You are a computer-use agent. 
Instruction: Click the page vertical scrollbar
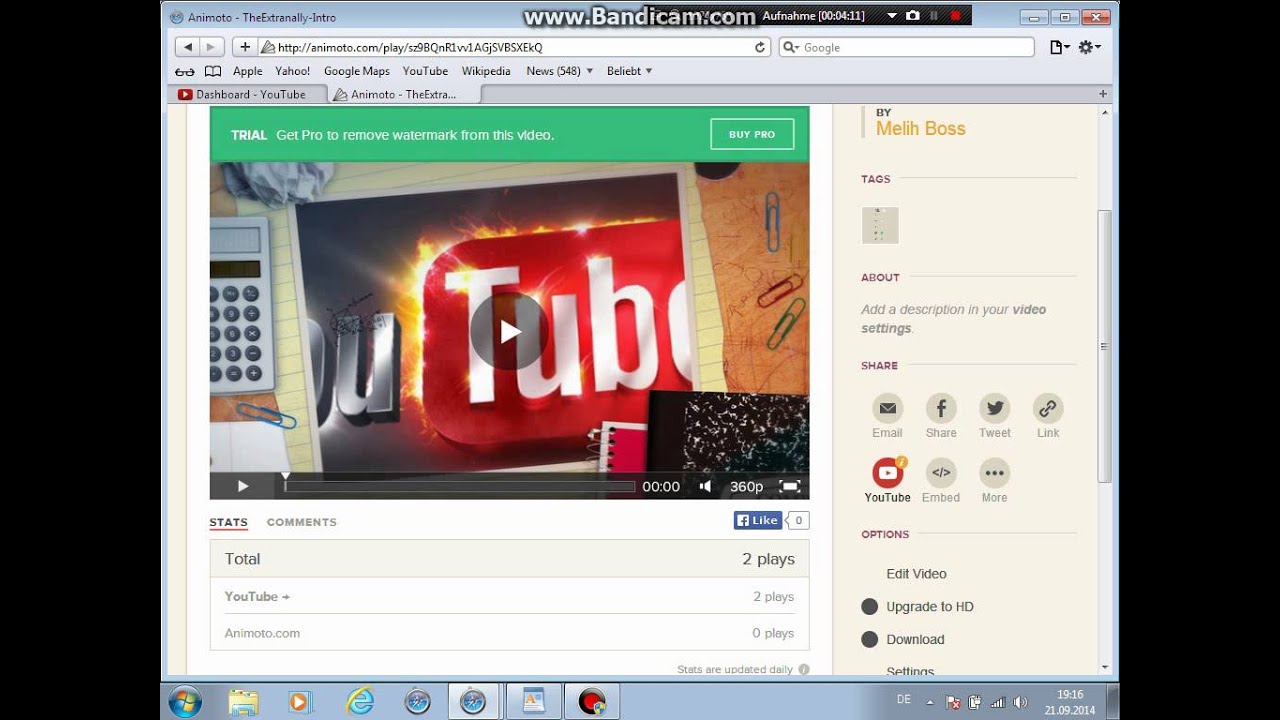click(1104, 346)
